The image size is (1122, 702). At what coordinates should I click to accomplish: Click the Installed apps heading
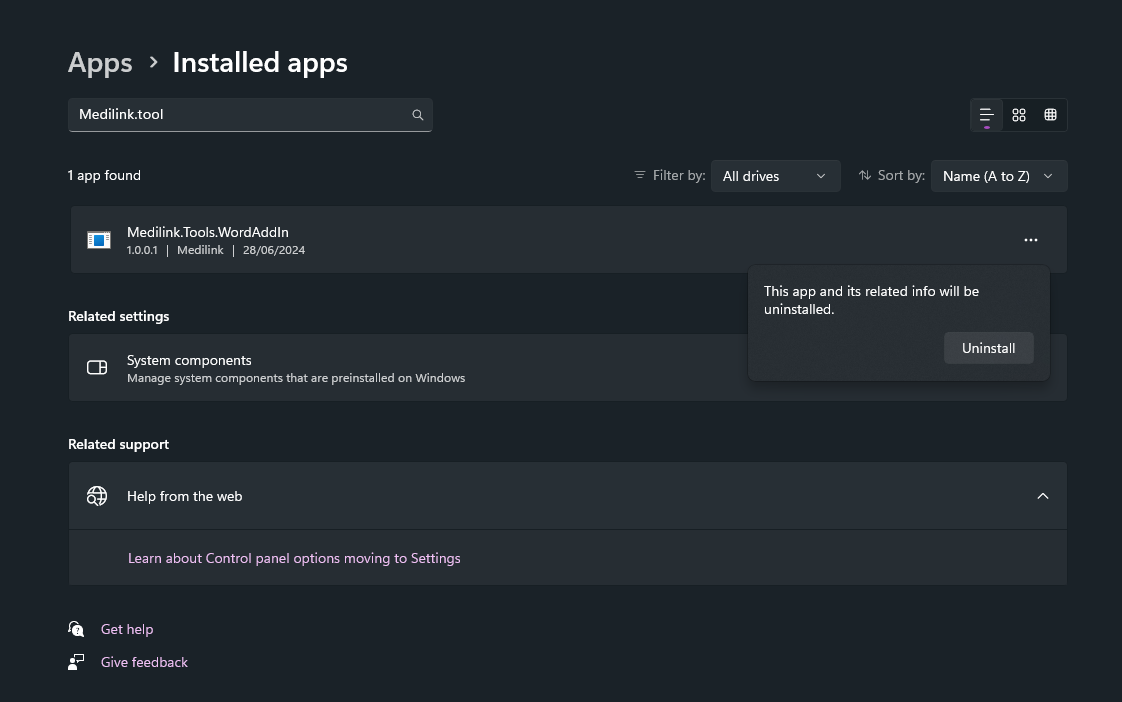tap(260, 63)
